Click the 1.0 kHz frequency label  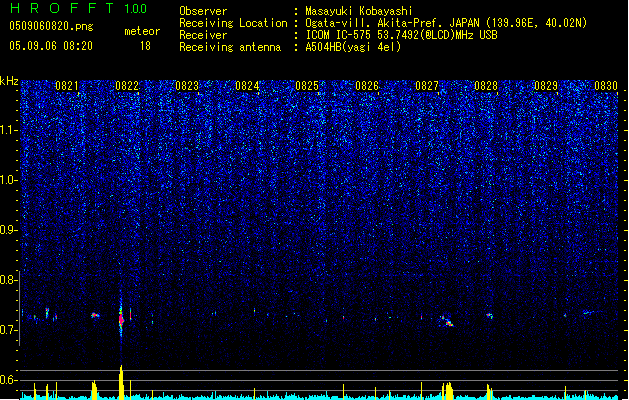[9, 180]
